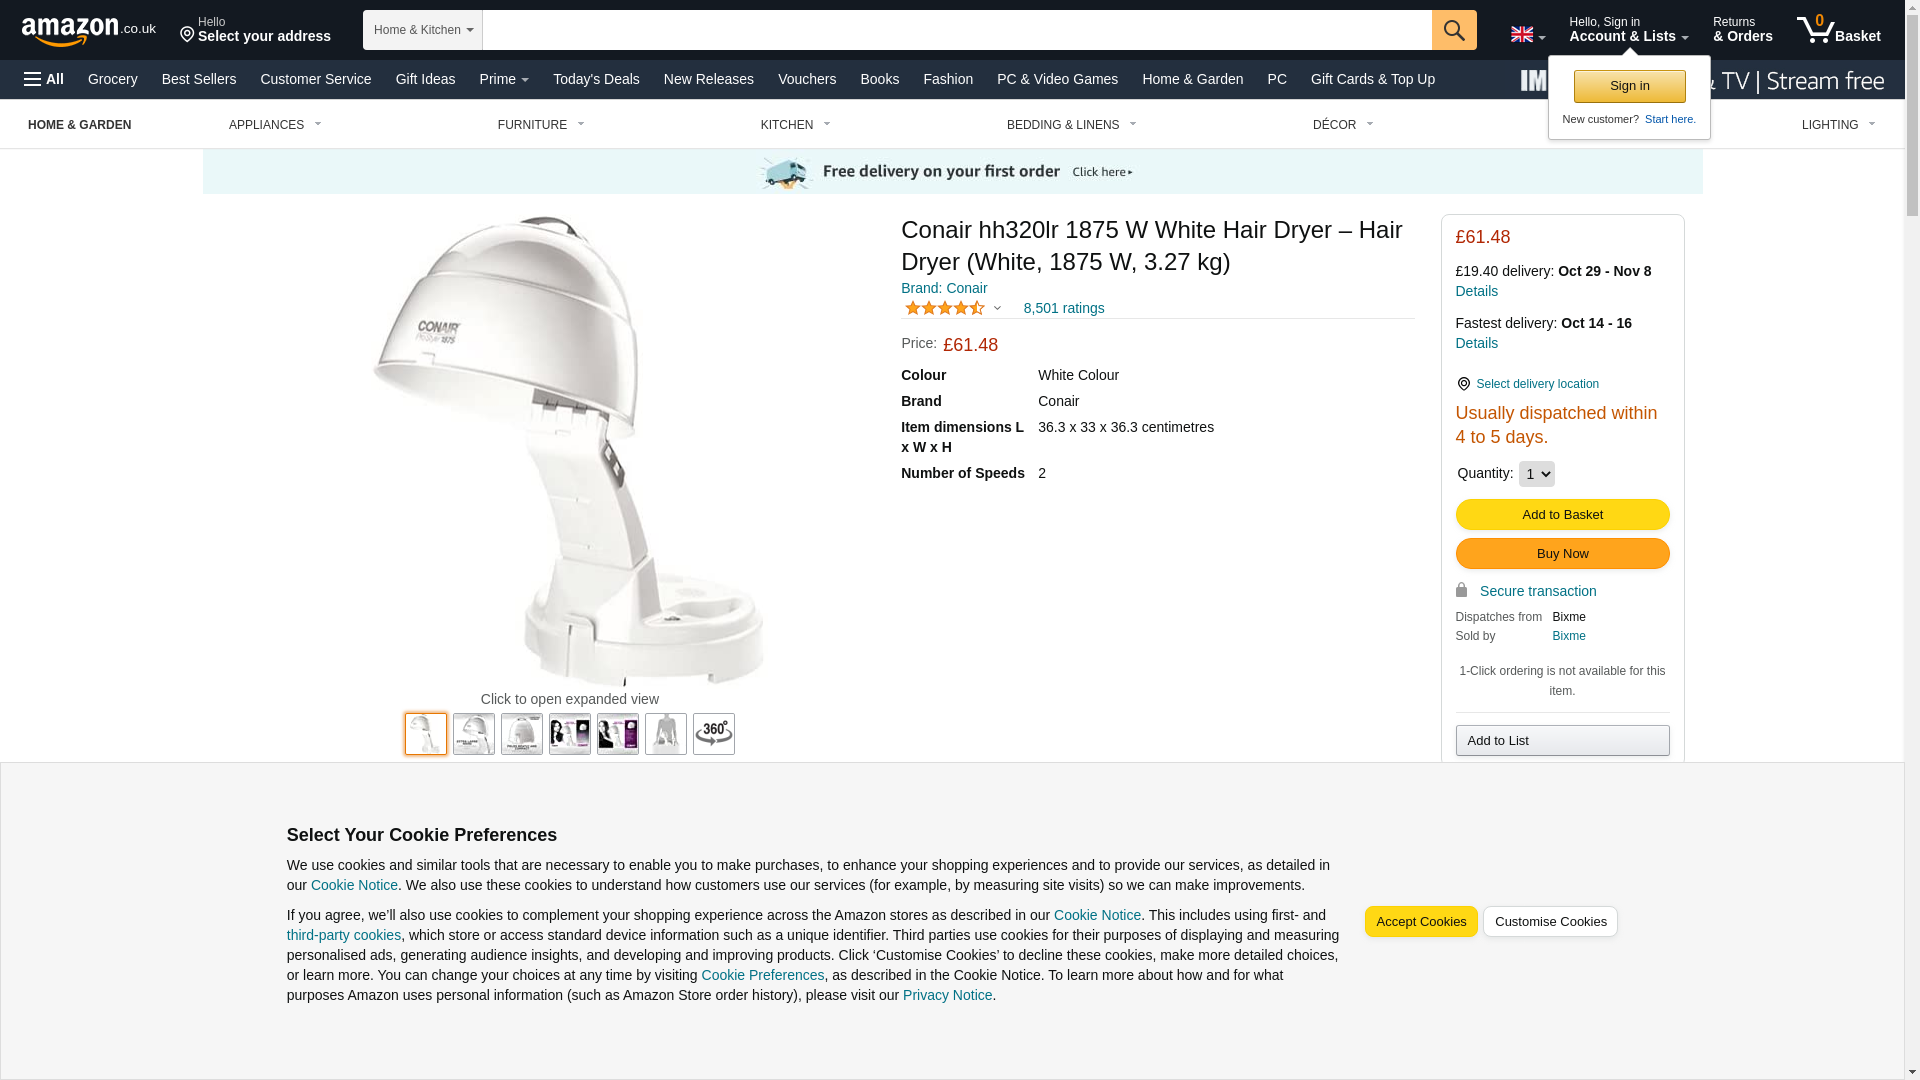The height and width of the screenshot is (1080, 1920).
Task: Open Today's Deals in the navigation bar
Action: point(596,79)
